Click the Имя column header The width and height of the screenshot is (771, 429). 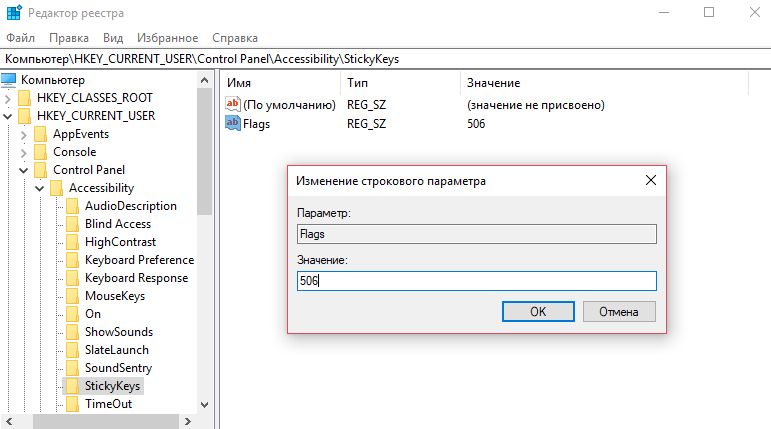click(x=281, y=83)
